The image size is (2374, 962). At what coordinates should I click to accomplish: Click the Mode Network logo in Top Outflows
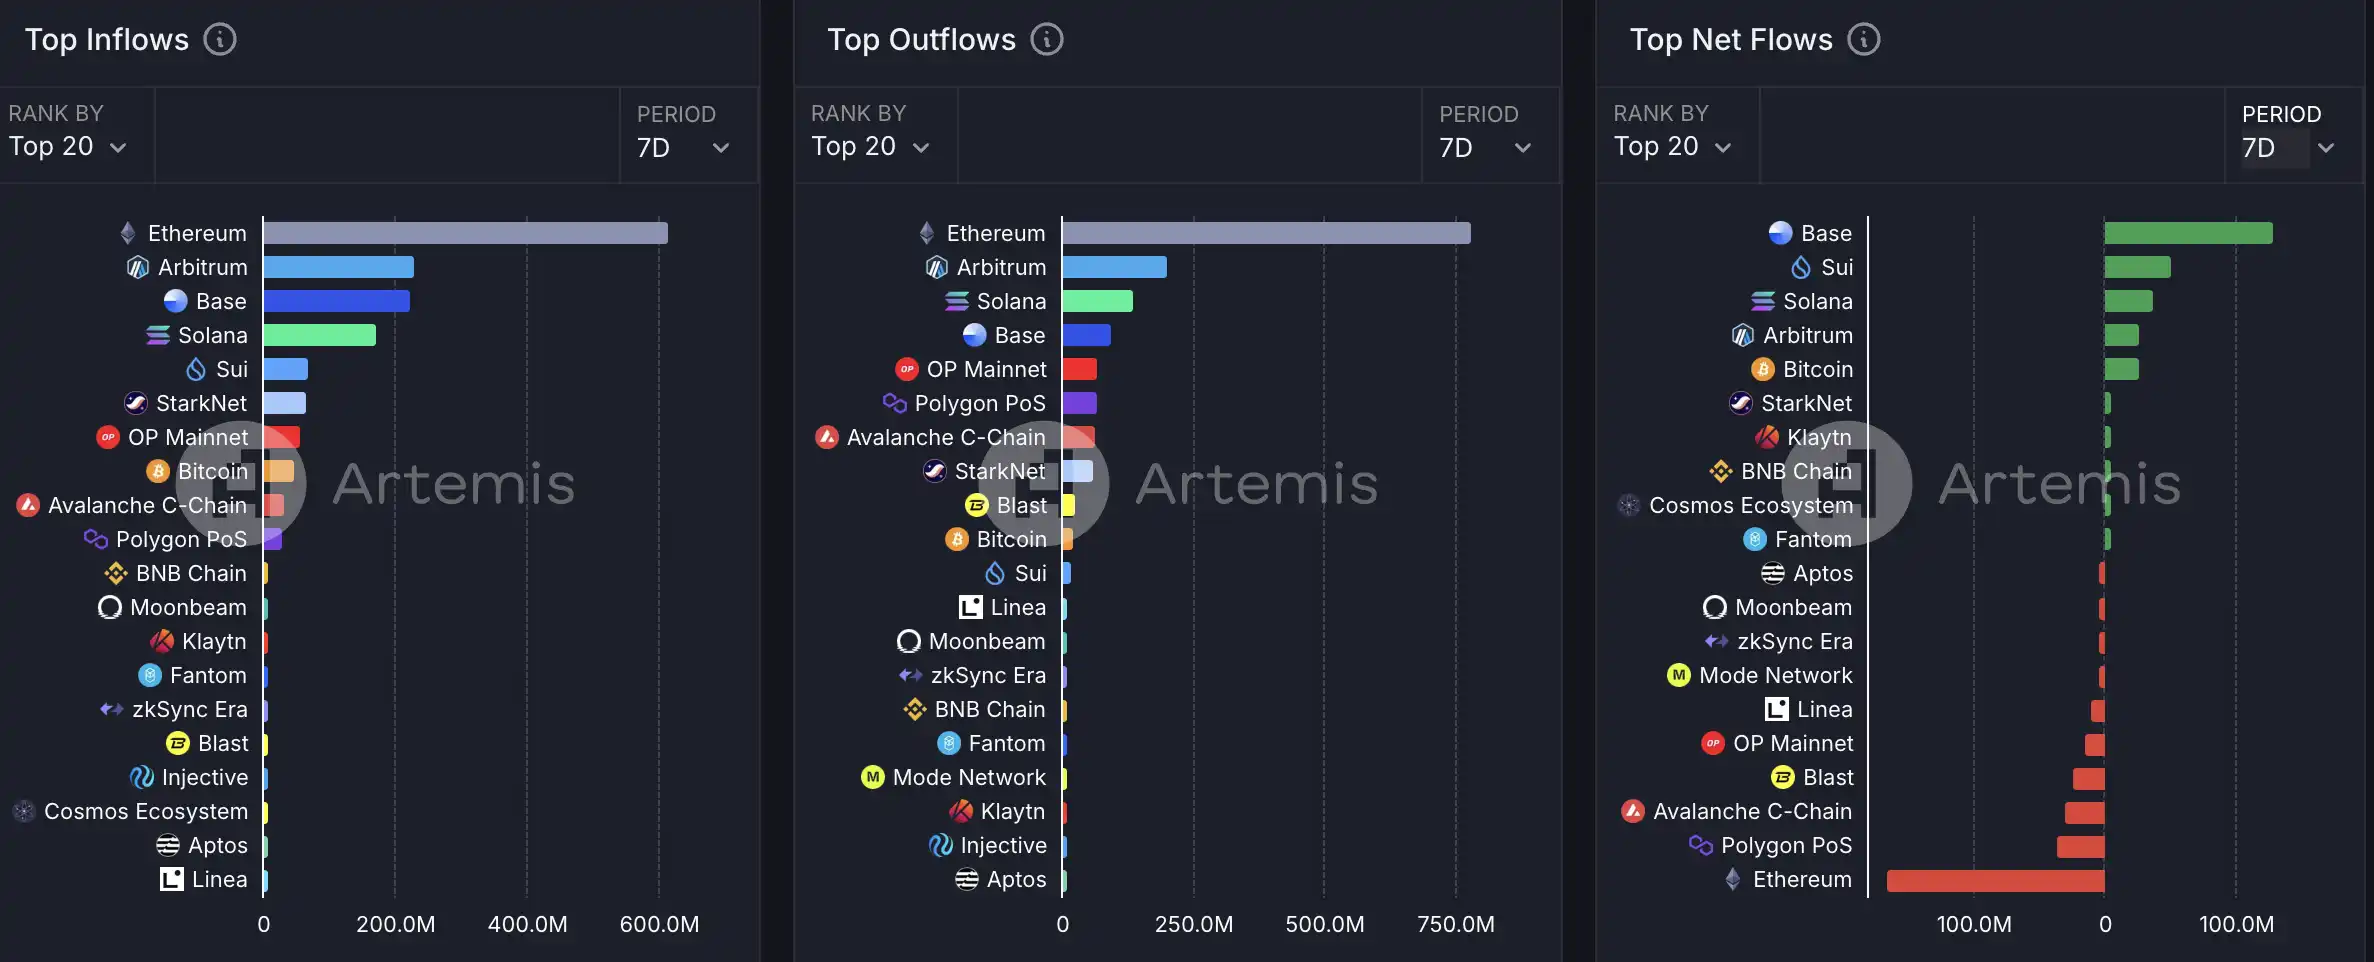point(873,777)
